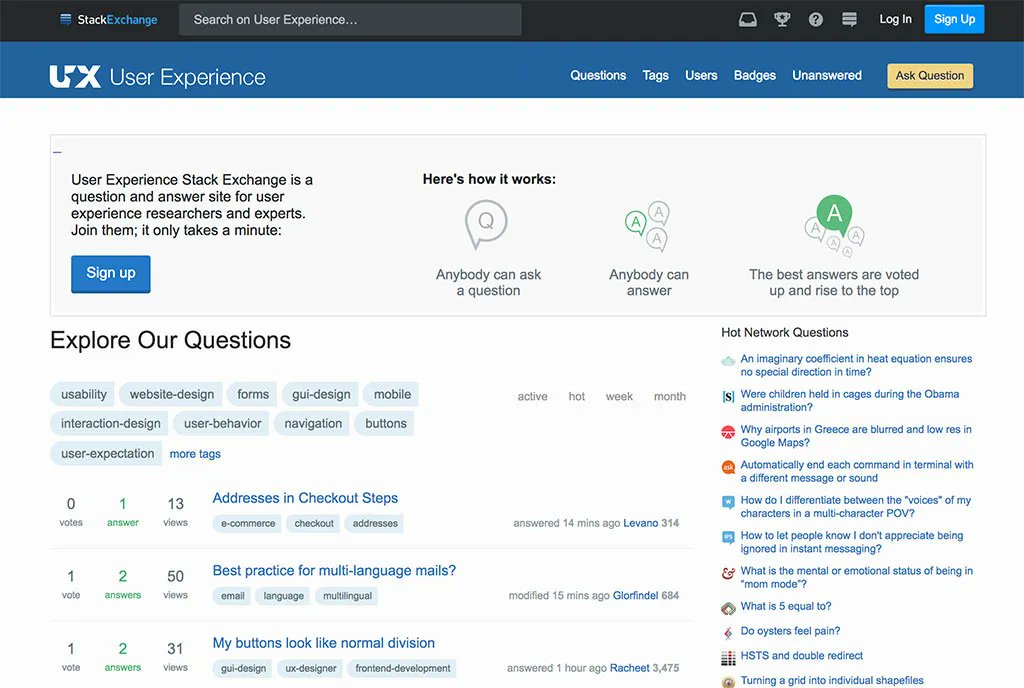The image size is (1024, 688).
Task: Click the checkout tag
Action: [x=314, y=524]
